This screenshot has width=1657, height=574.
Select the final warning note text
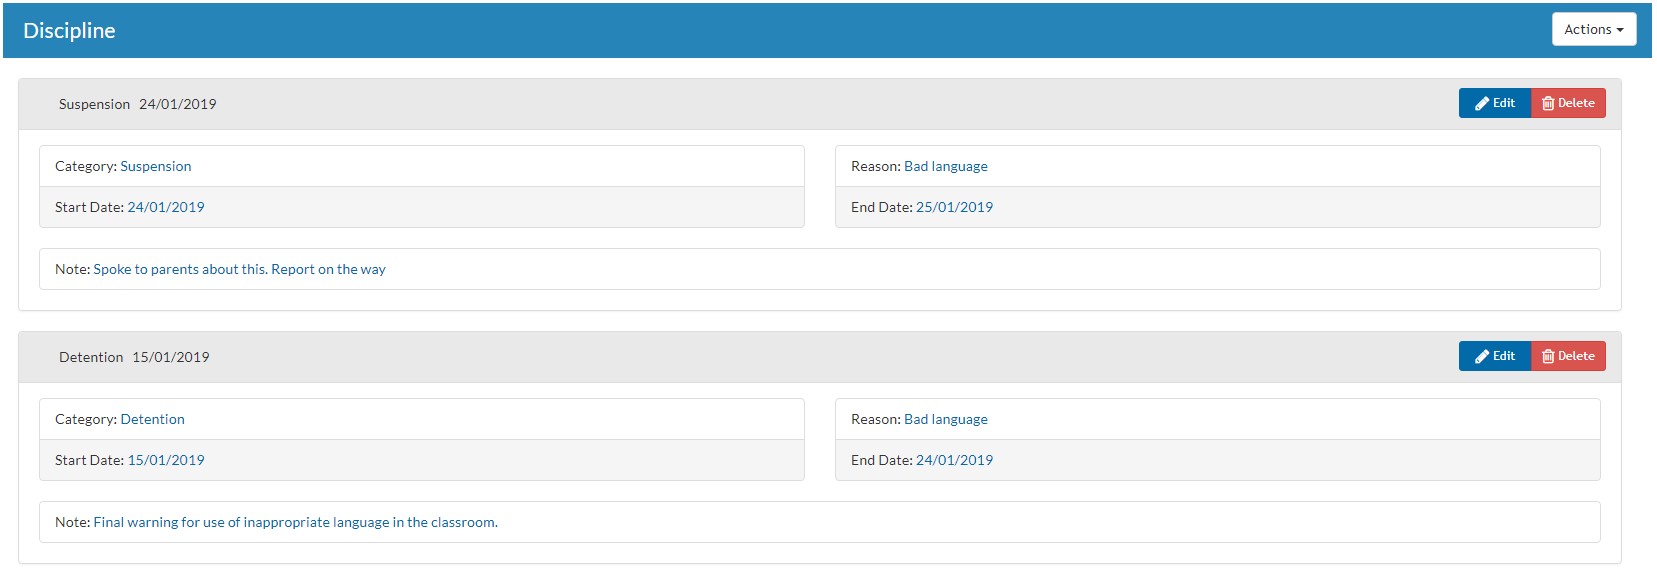tap(295, 522)
